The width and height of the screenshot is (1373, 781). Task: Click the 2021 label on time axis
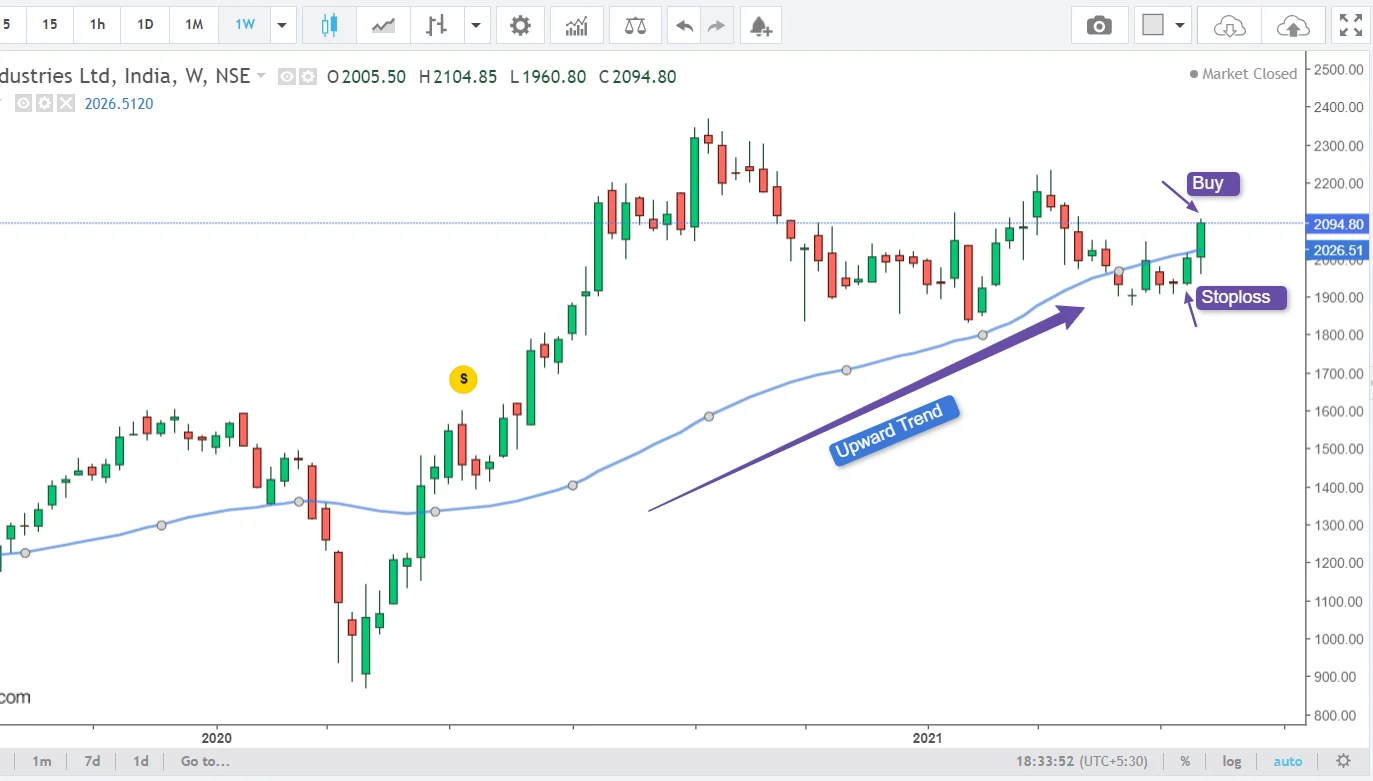pyautogui.click(x=927, y=738)
